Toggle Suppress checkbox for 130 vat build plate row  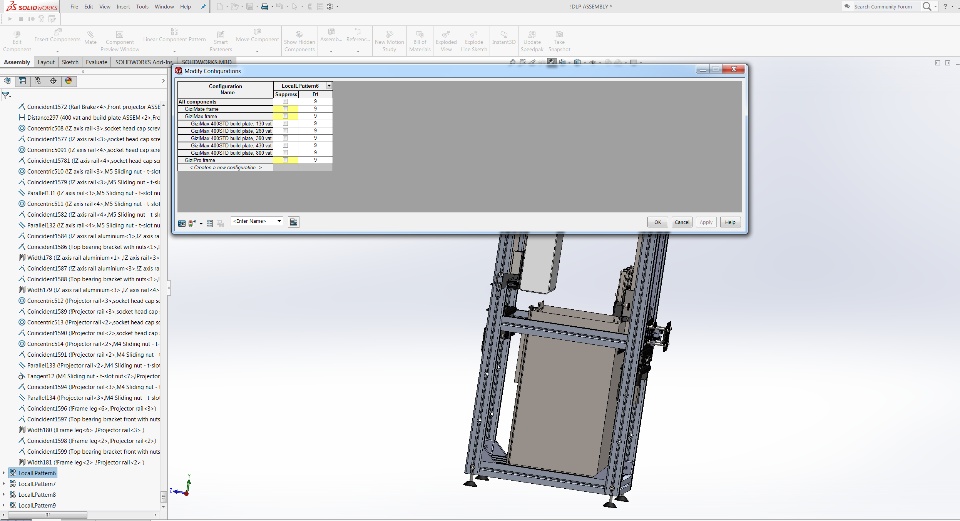pos(285,124)
